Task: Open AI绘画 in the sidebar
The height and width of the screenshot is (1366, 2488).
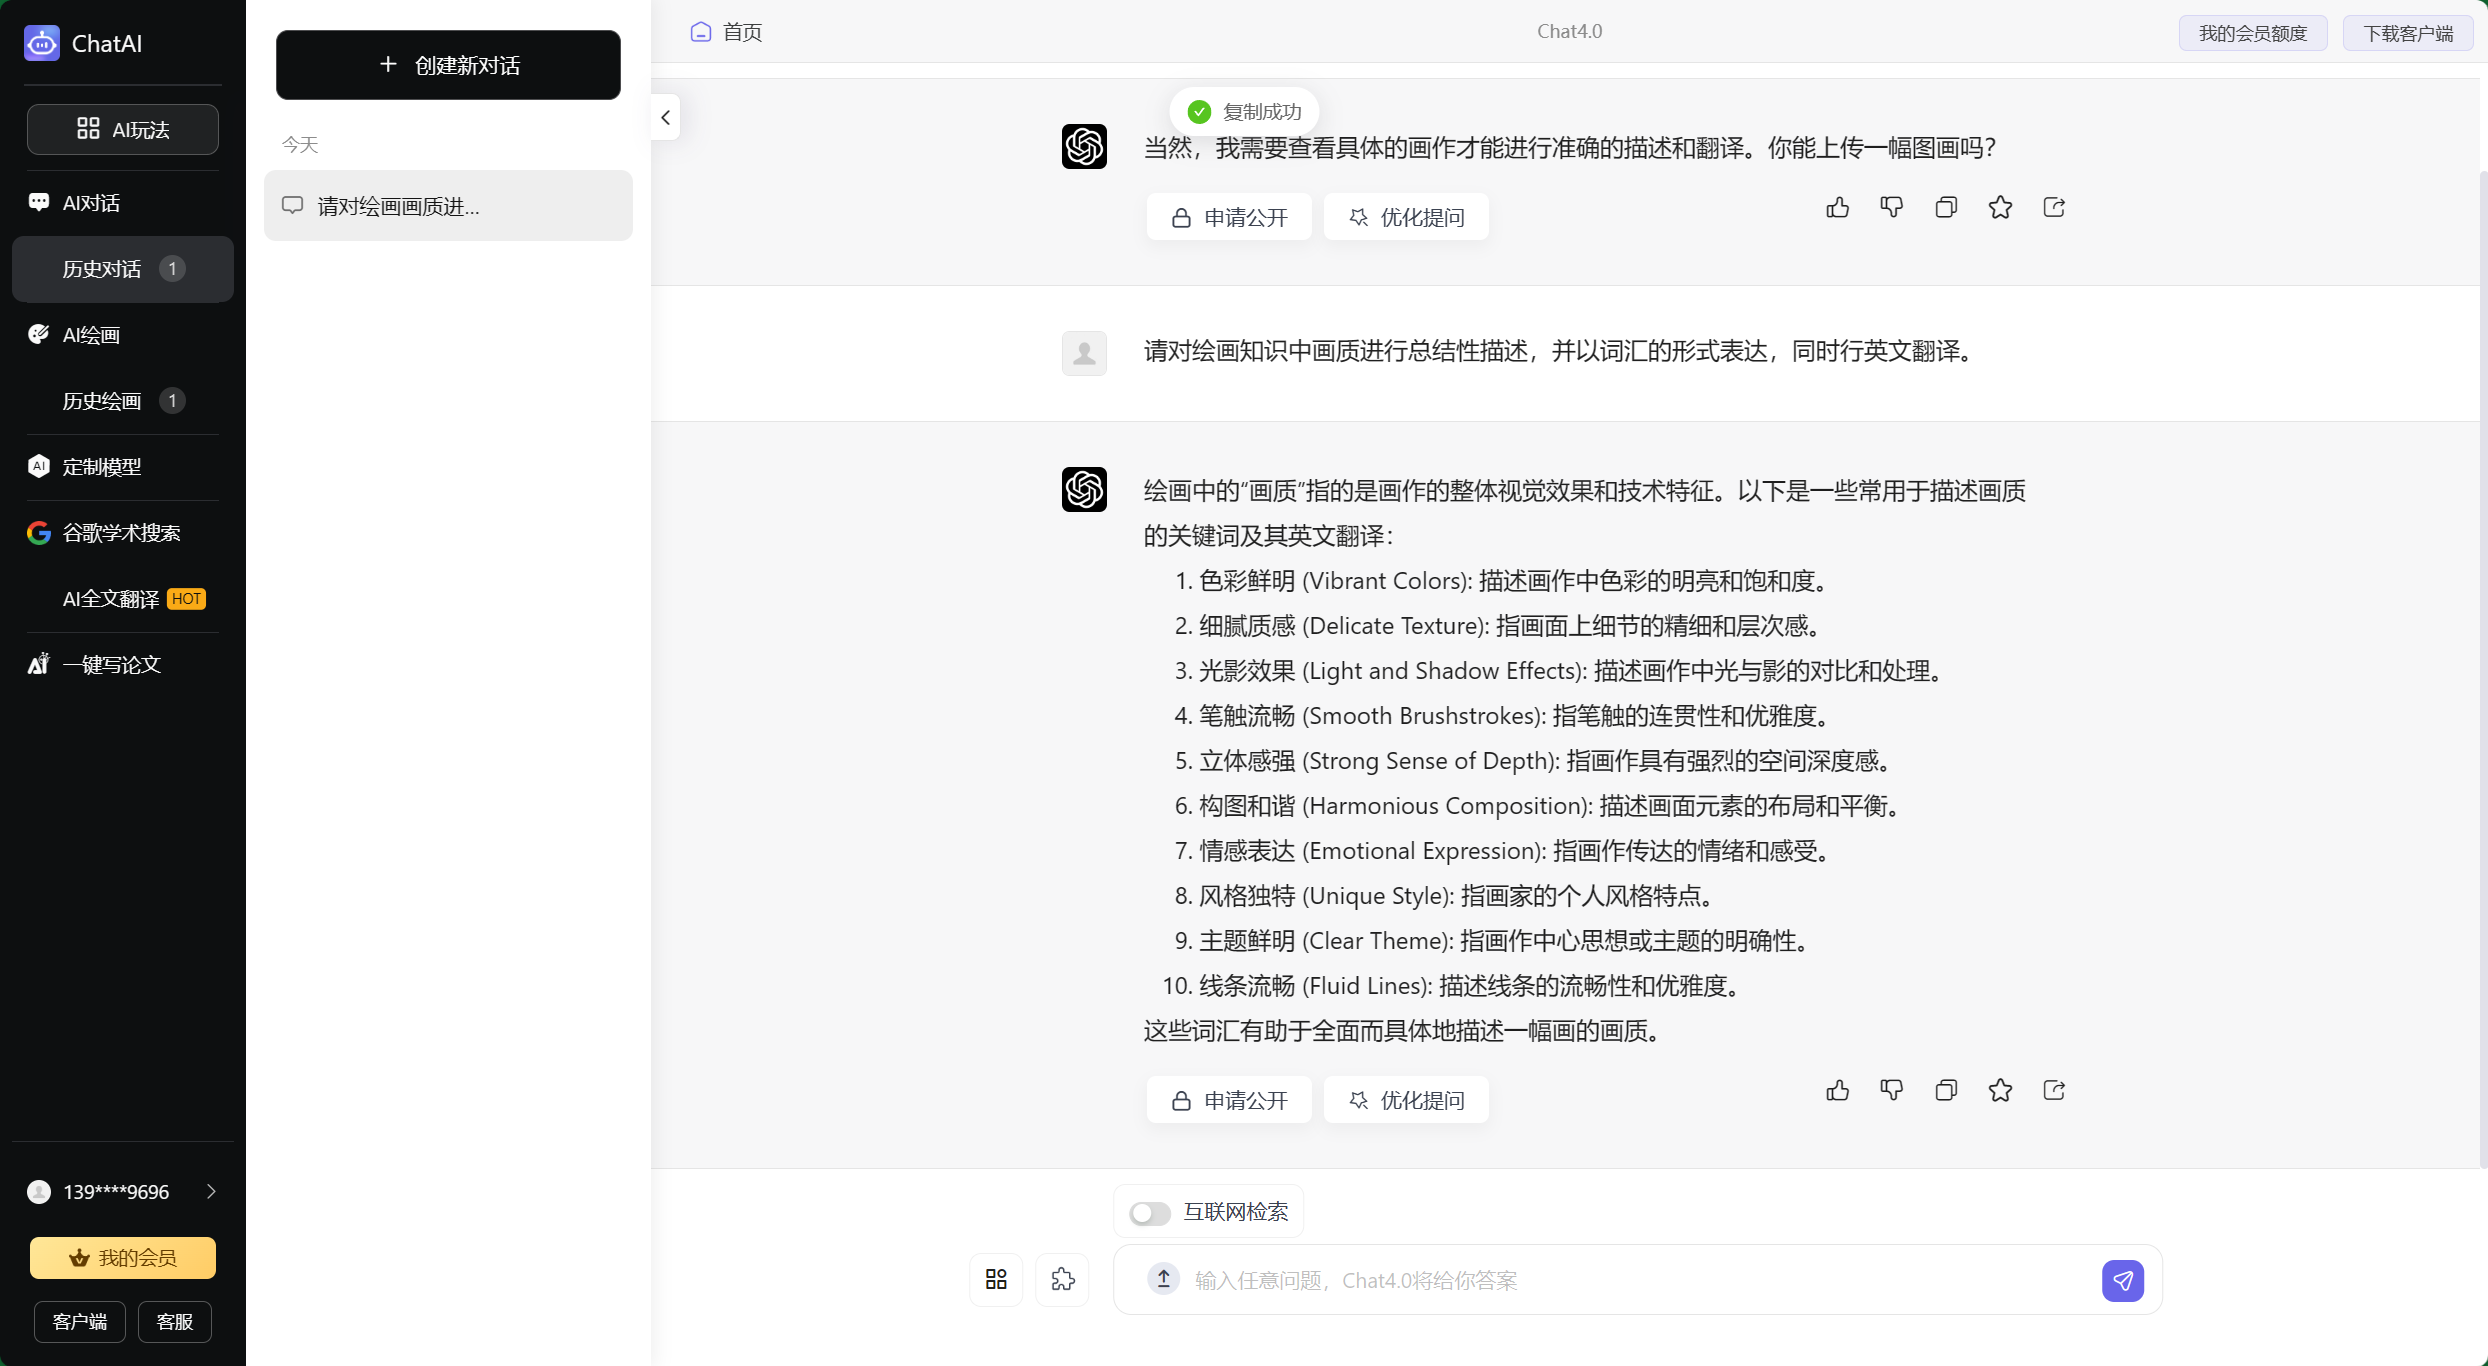Action: click(x=91, y=335)
